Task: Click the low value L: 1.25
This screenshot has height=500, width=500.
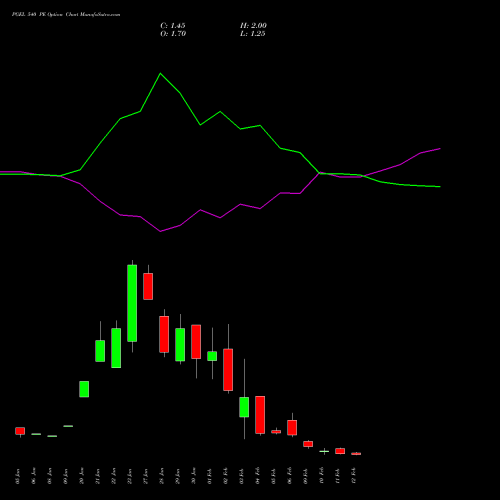Action: click(253, 34)
